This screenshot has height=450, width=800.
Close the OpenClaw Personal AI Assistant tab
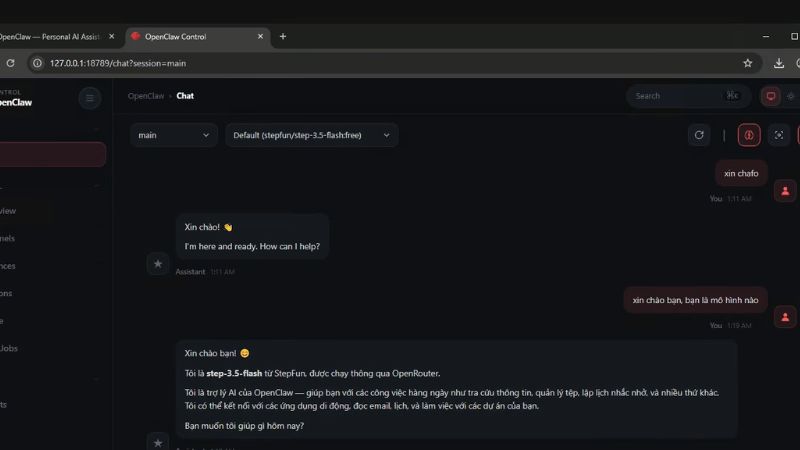[x=112, y=37]
